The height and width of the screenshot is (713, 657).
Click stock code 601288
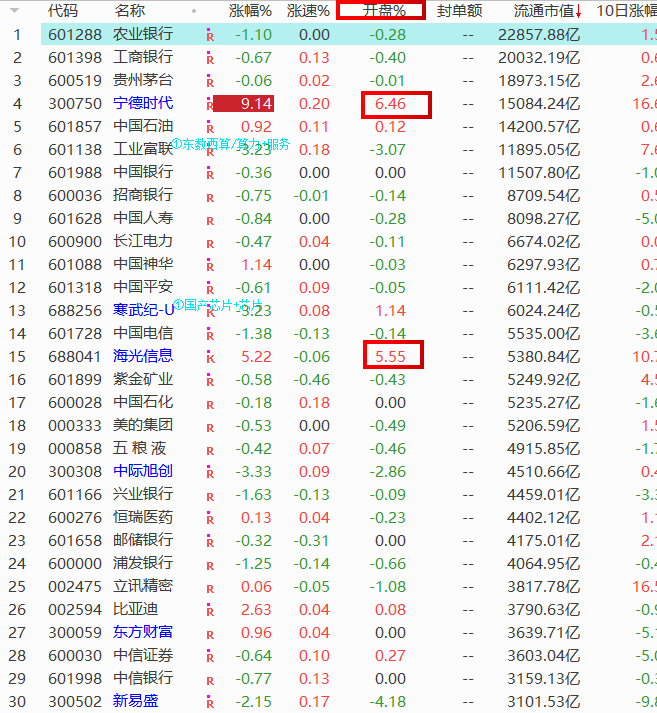pyautogui.click(x=75, y=35)
